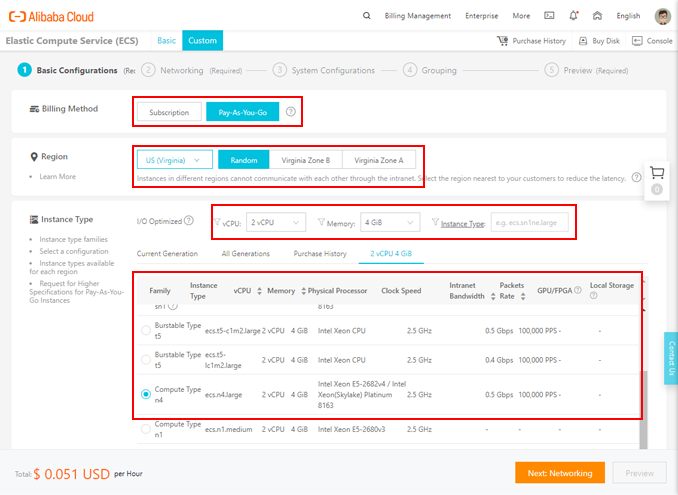Go to the home house icon
The width and height of the screenshot is (678, 495).
coord(597,16)
